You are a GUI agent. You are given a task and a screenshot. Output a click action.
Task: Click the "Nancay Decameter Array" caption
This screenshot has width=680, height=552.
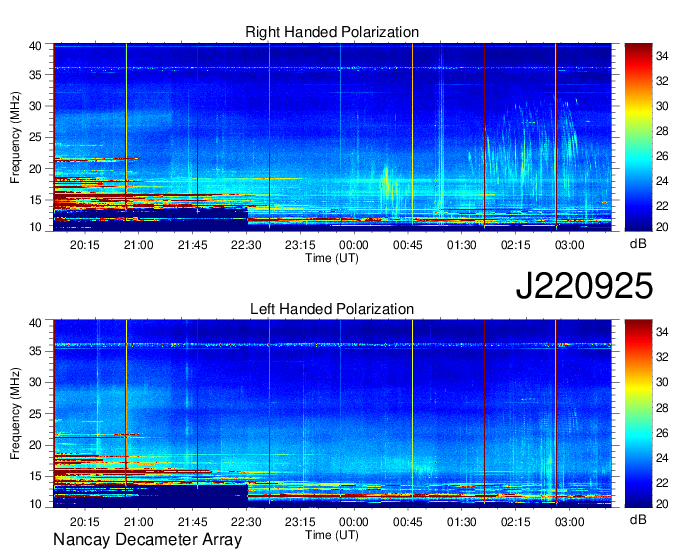pos(147,539)
